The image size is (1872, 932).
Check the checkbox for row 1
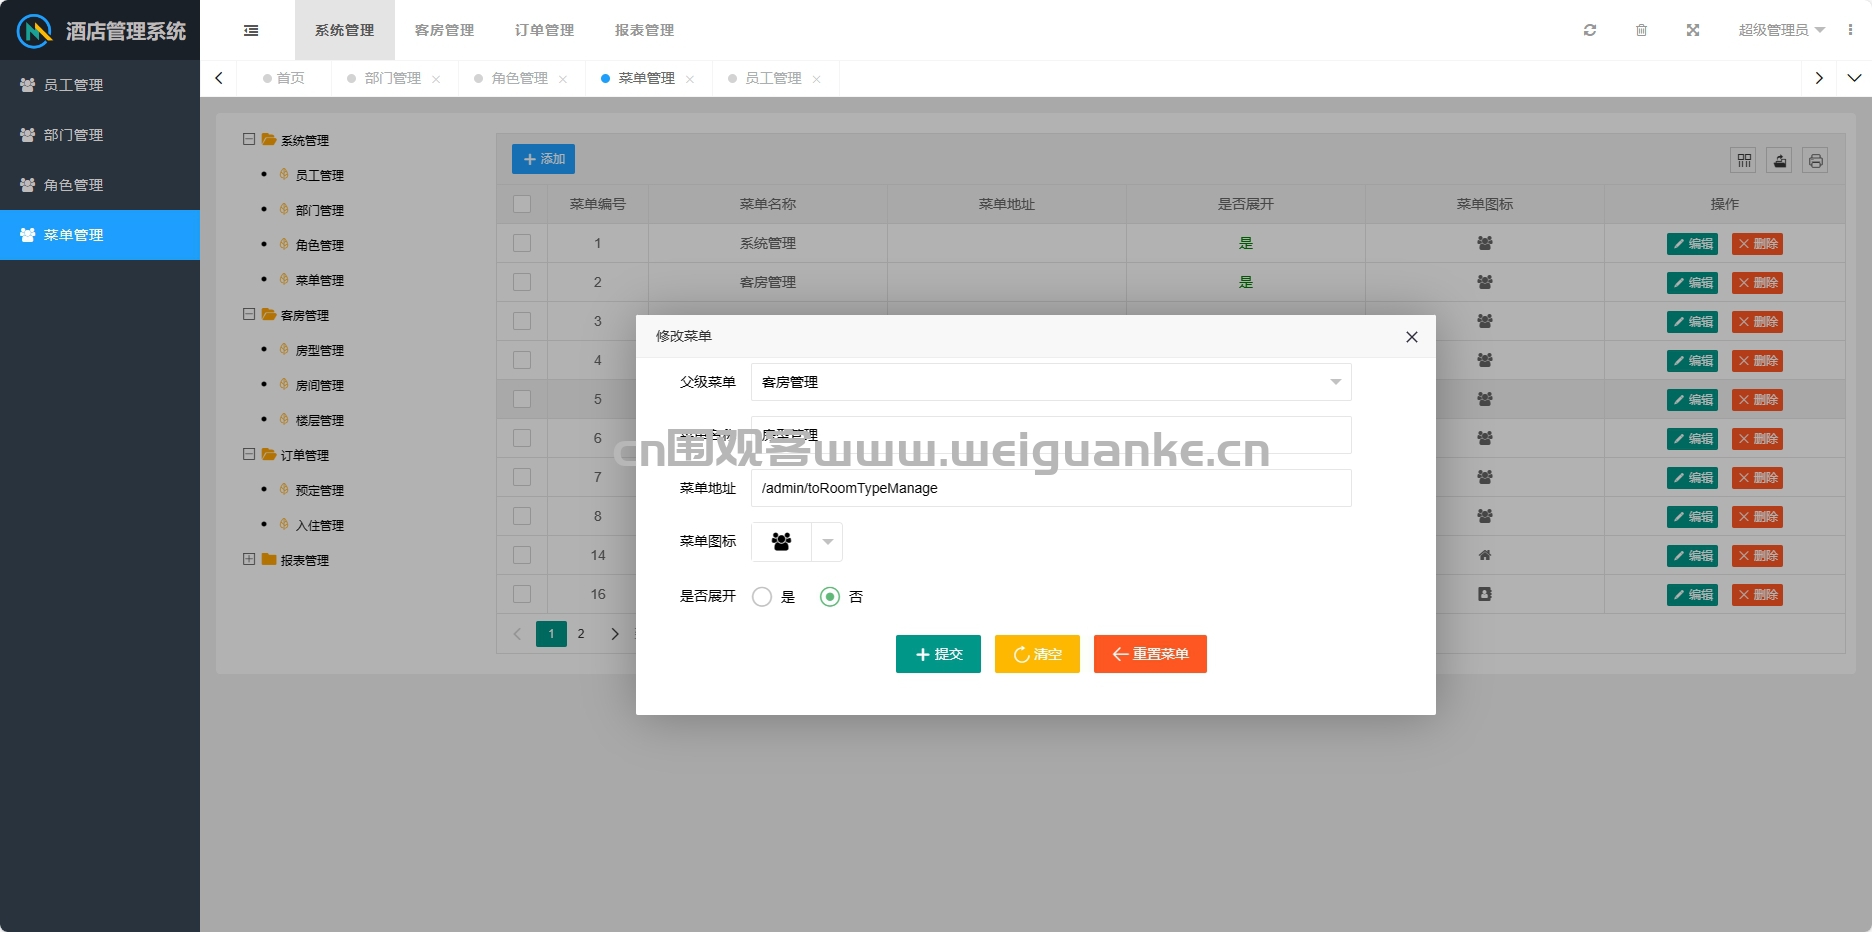coord(522,243)
